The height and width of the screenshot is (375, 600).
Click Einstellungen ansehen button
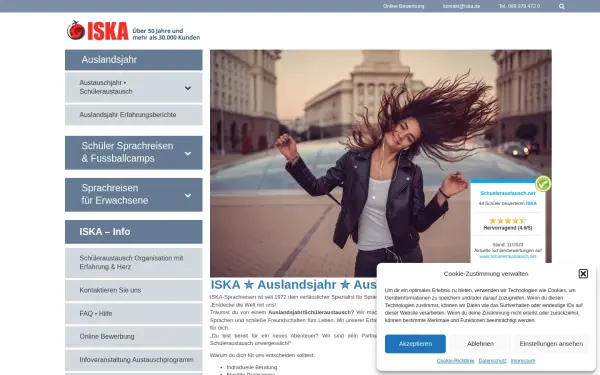551,344
